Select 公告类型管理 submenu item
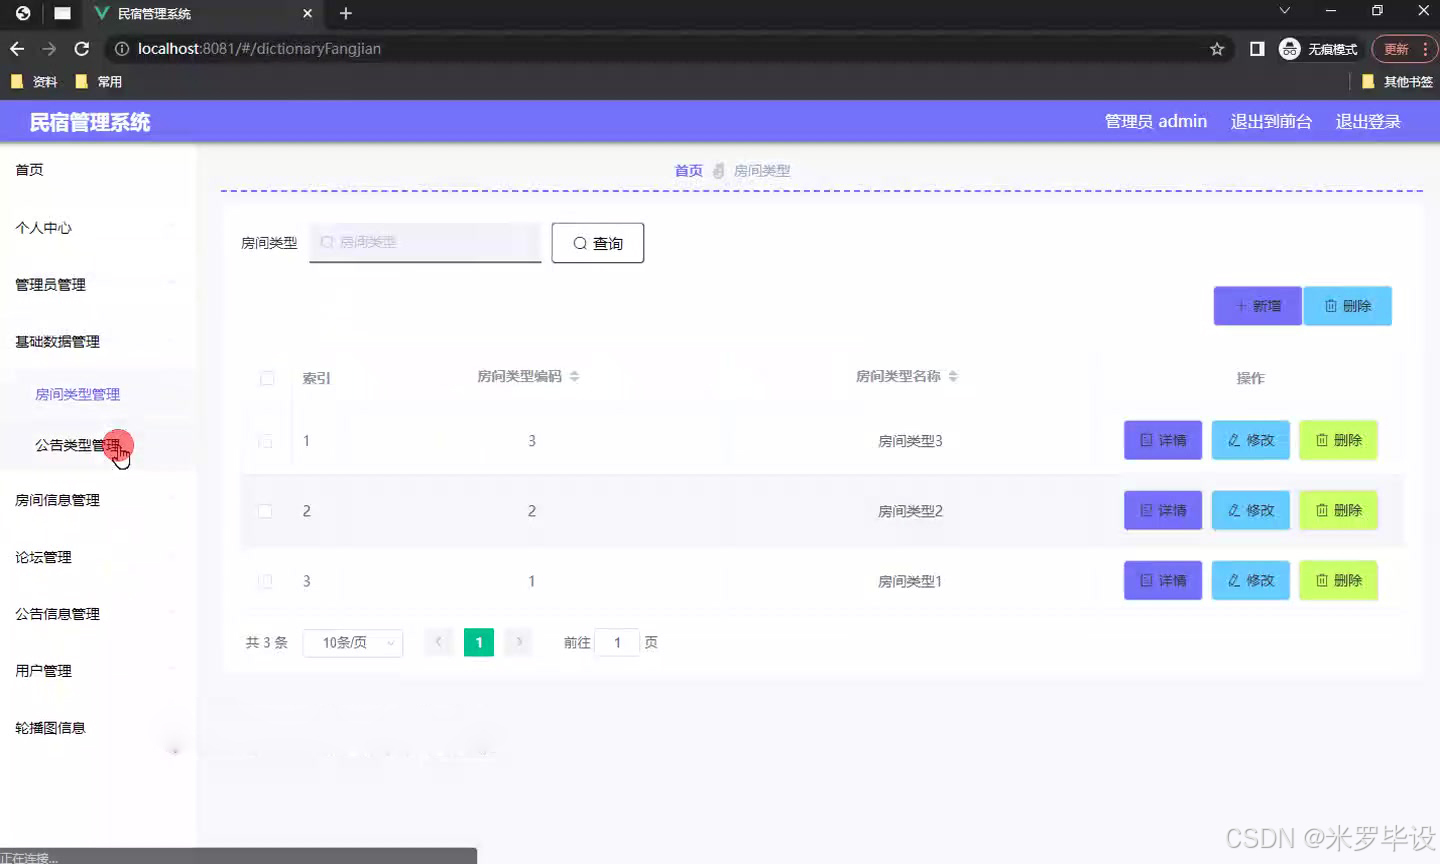1440x864 pixels. point(97,445)
